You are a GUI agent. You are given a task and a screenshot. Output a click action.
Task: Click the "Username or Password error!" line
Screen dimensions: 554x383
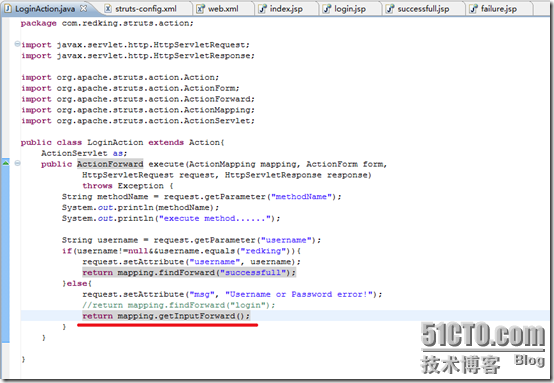coord(232,295)
